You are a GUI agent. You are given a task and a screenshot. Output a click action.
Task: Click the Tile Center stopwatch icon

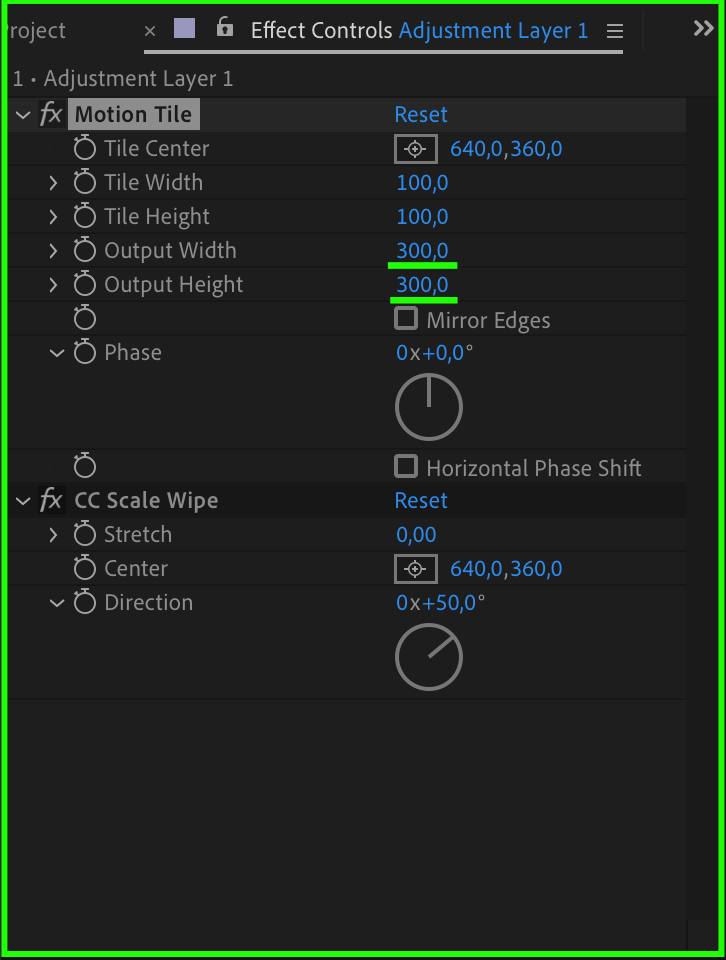click(85, 149)
